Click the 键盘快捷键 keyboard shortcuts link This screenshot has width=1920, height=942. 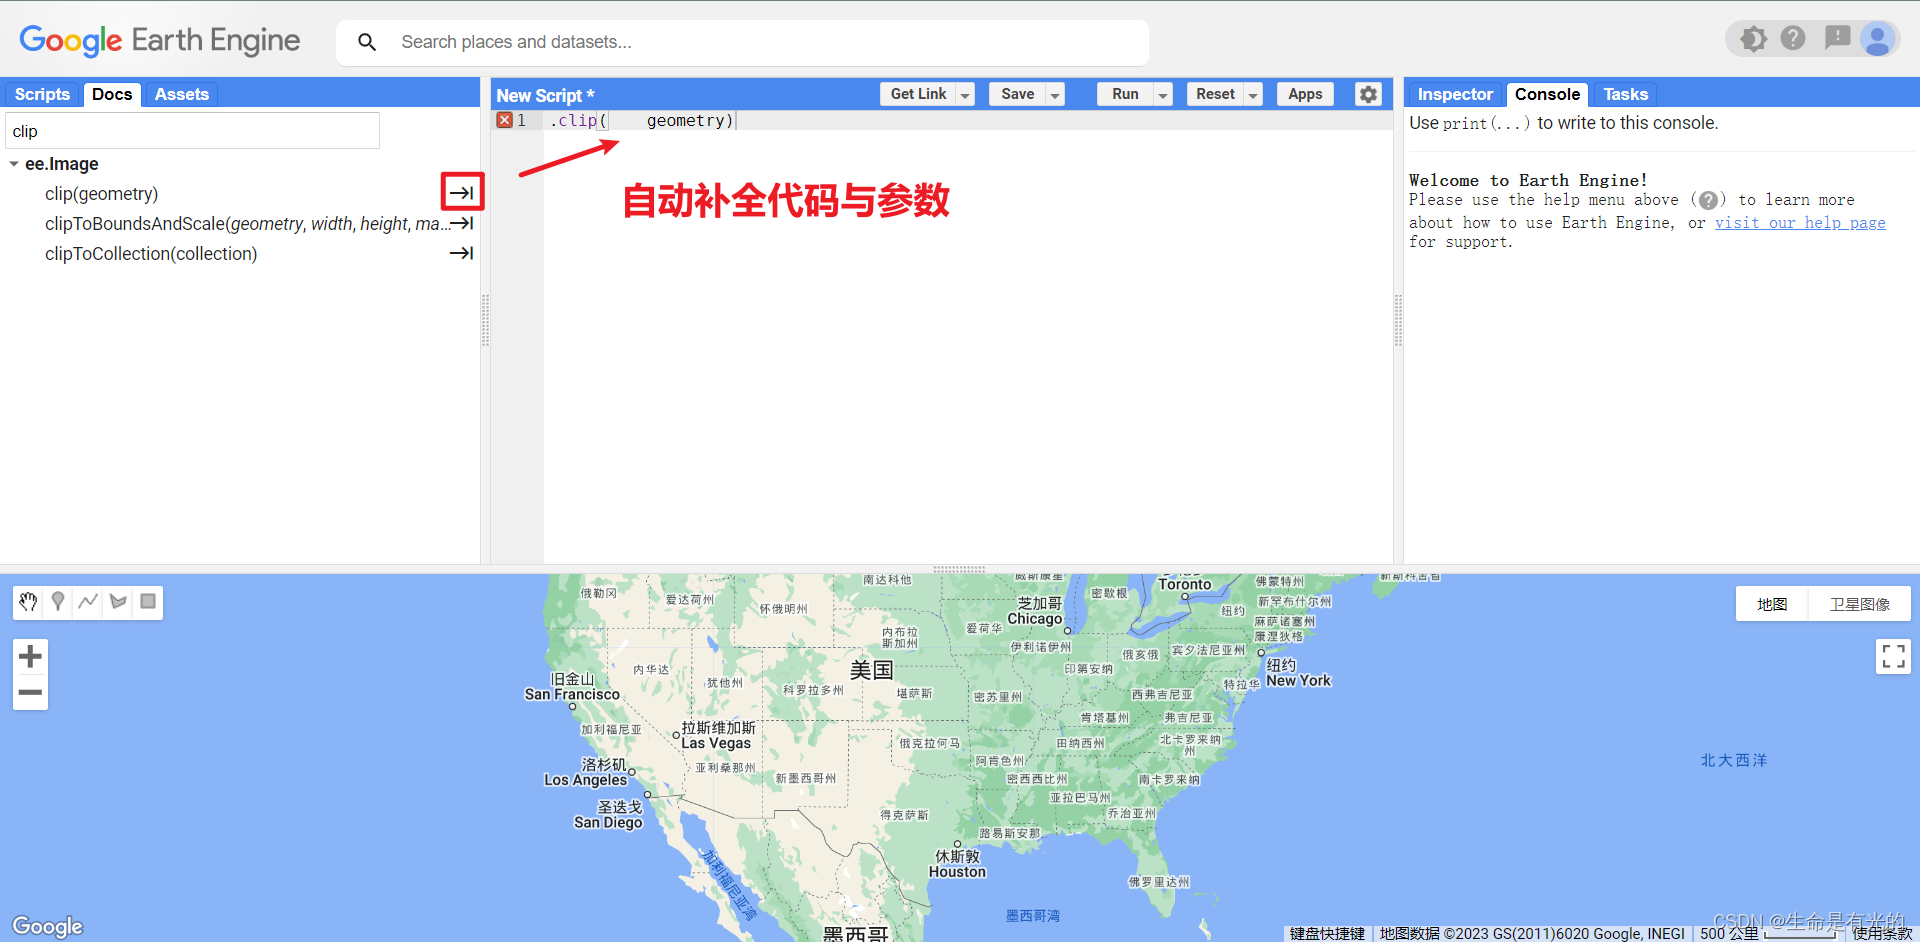coord(1327,933)
